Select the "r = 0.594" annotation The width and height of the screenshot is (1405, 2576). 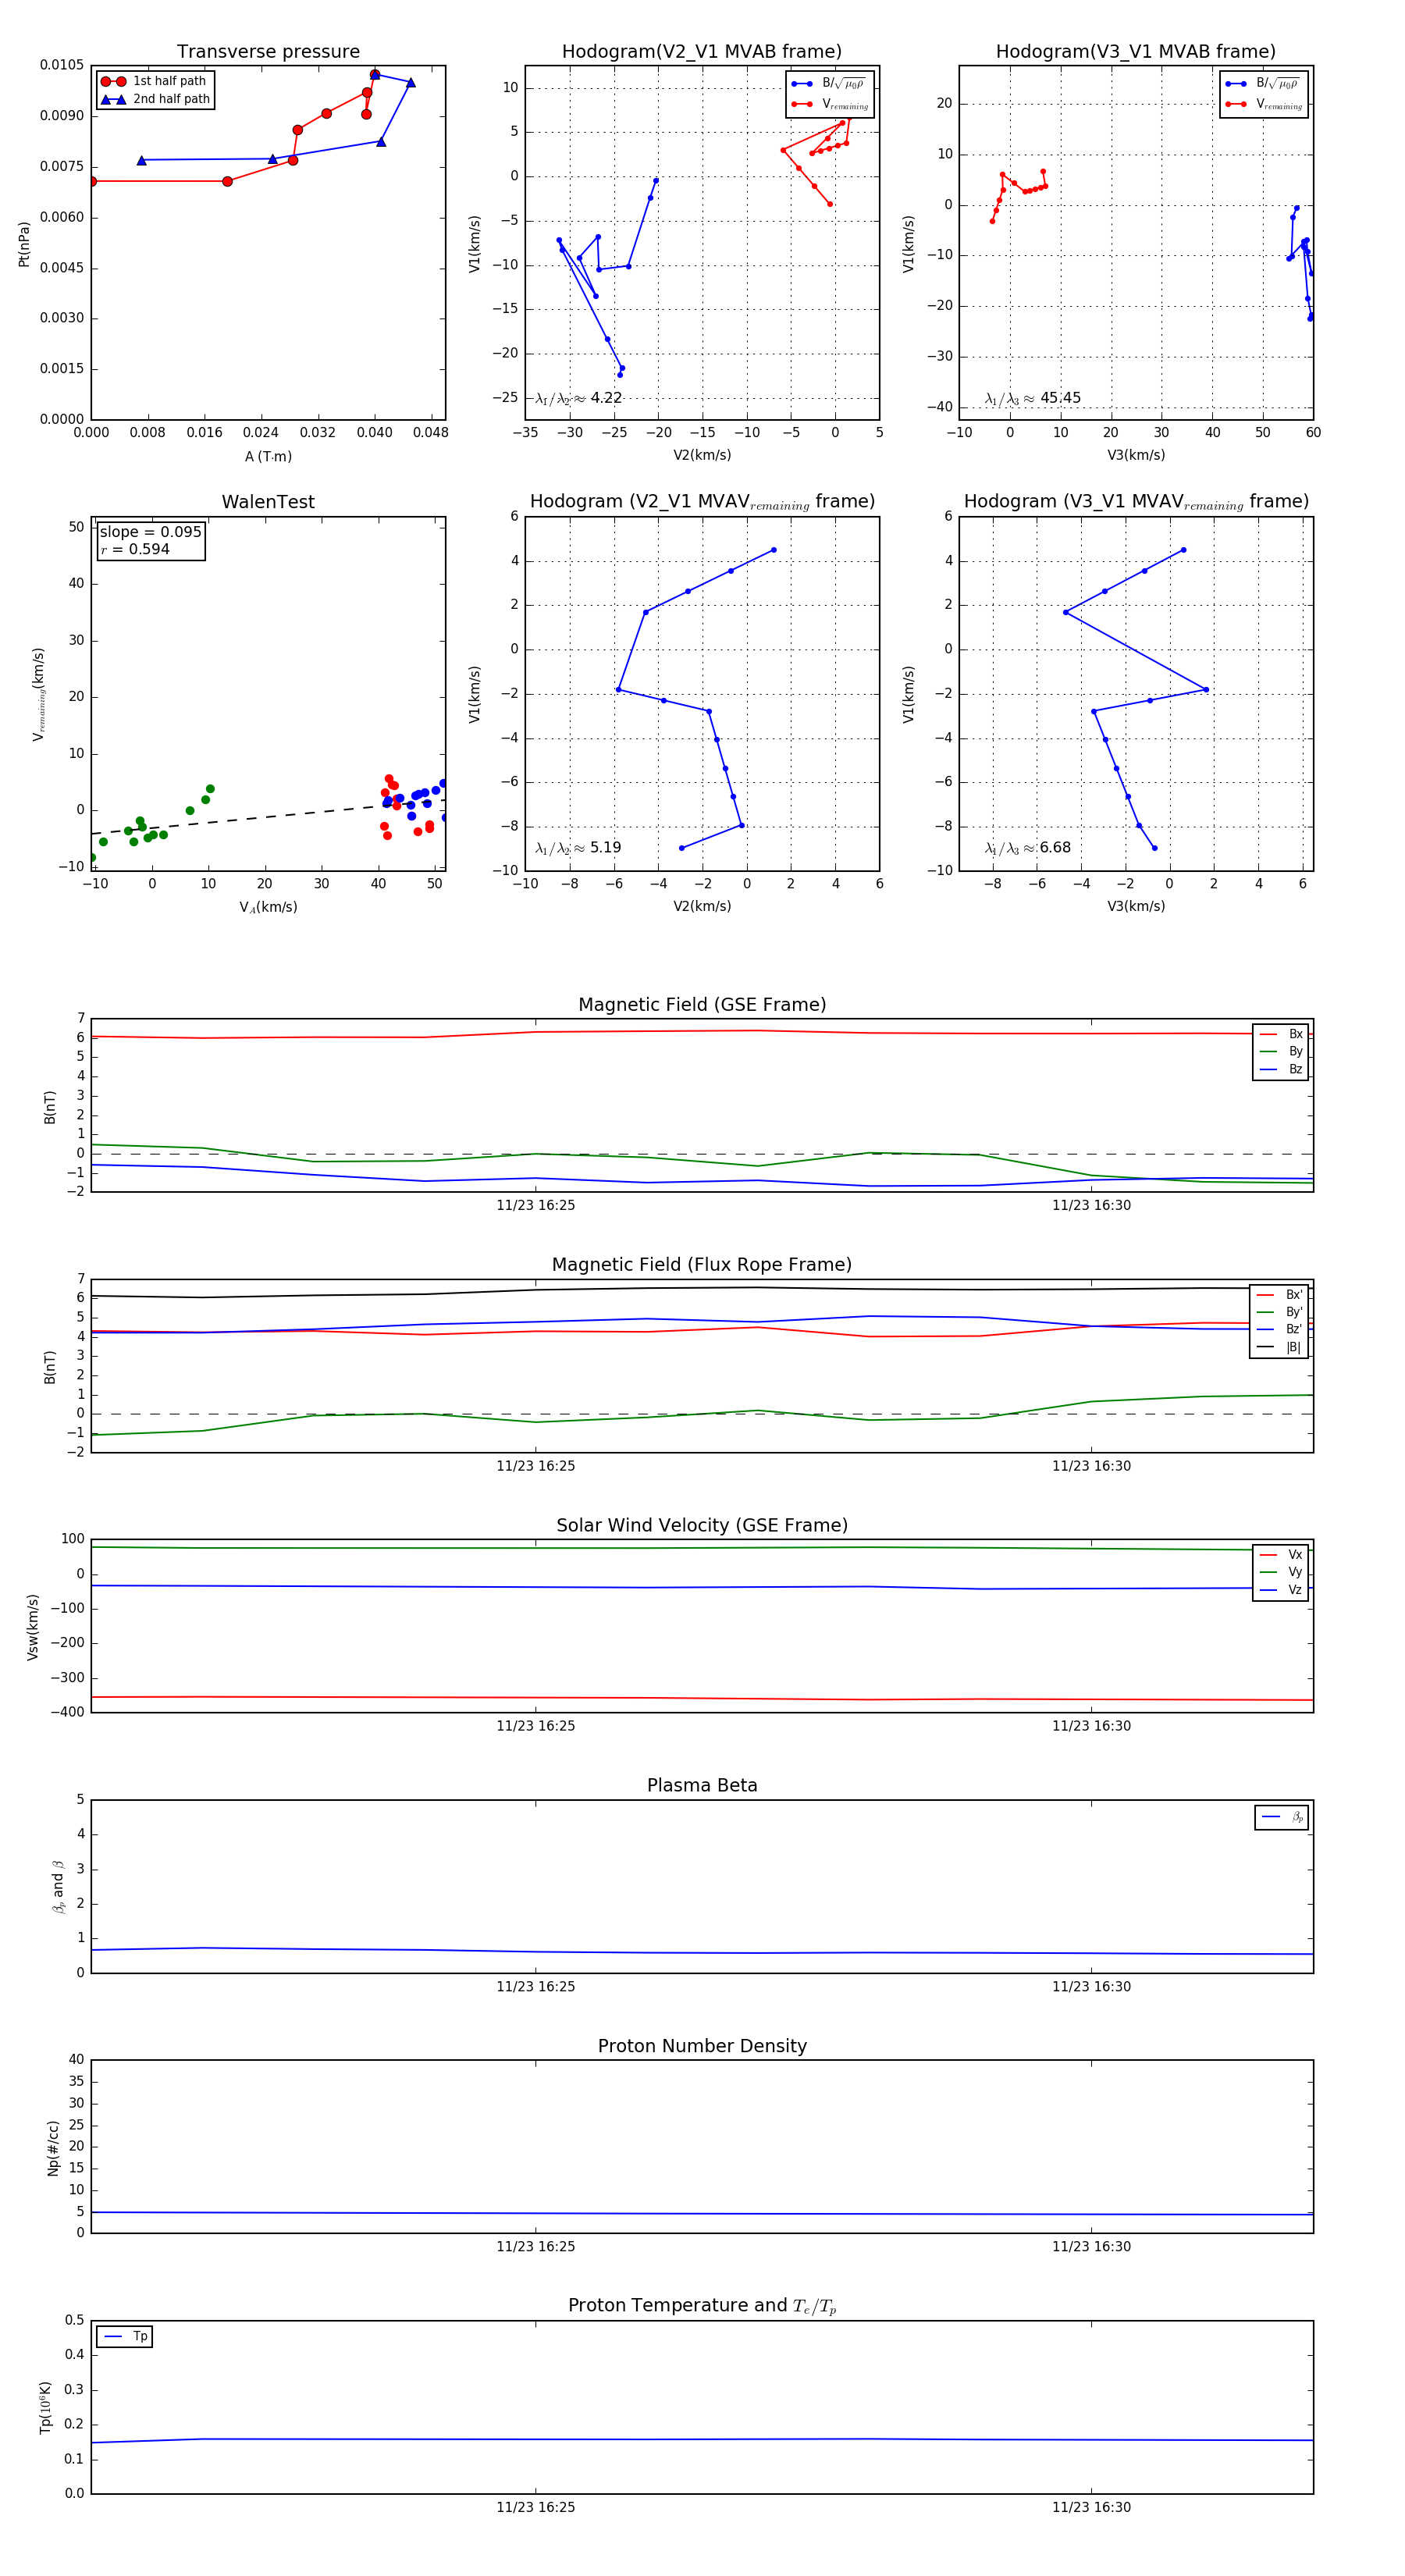tap(135, 549)
